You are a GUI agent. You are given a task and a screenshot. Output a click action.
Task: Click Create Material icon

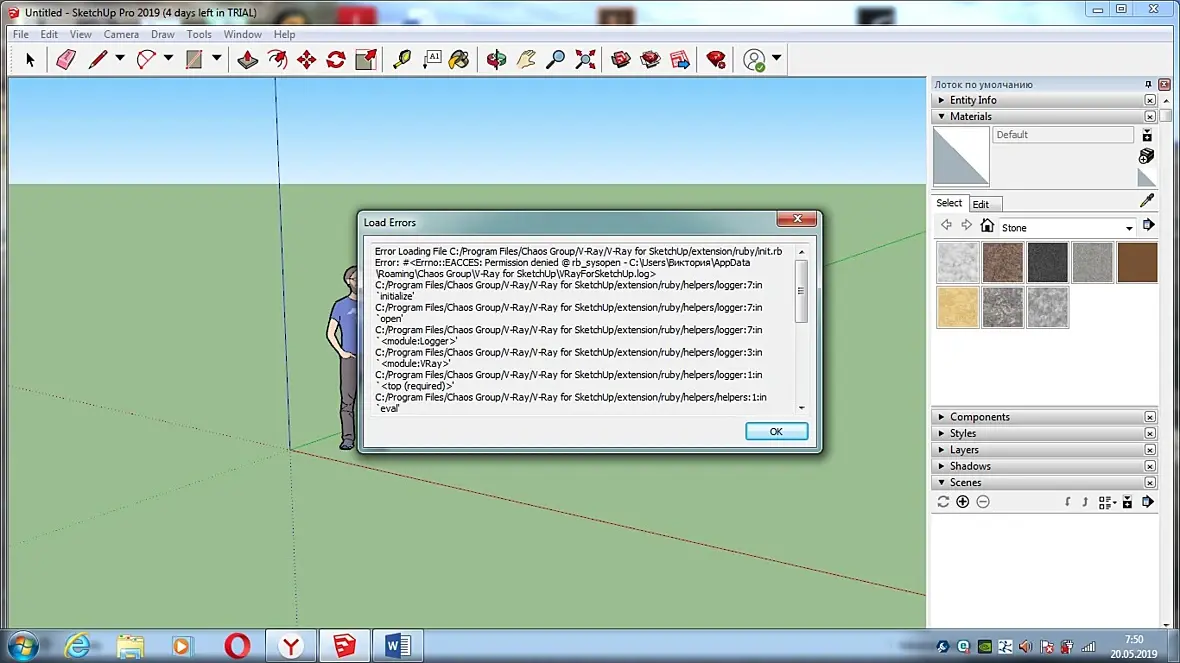tap(1146, 155)
